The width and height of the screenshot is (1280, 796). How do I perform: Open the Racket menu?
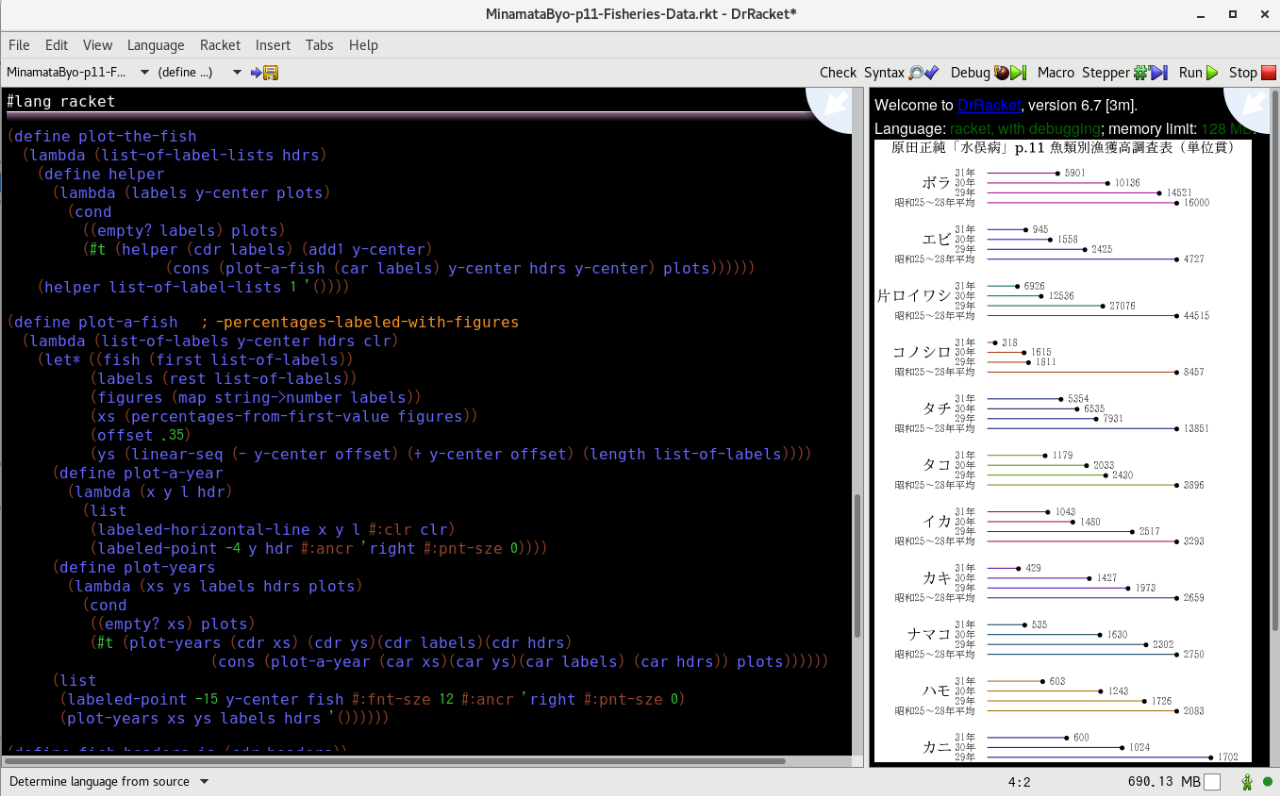pos(219,45)
